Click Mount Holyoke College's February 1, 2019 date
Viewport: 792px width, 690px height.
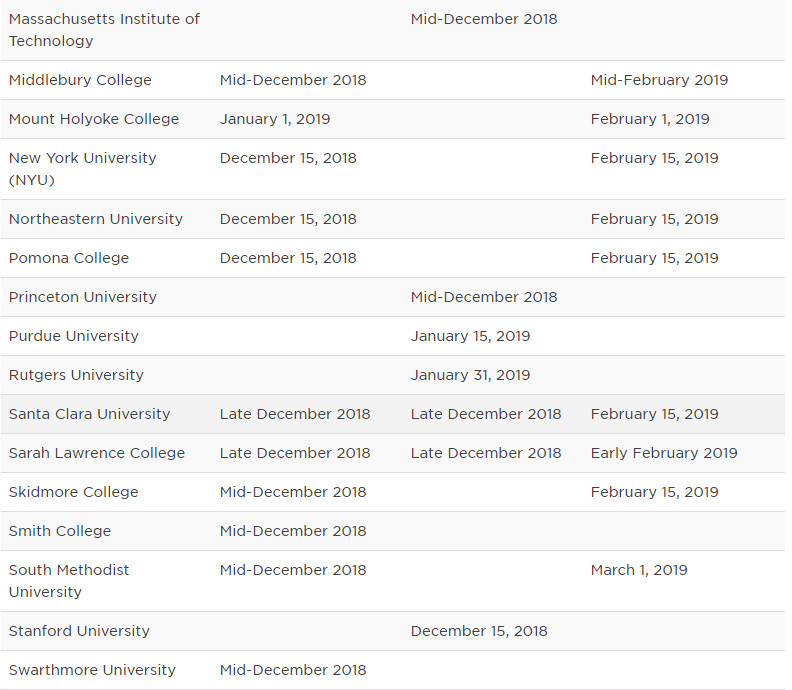coord(650,119)
